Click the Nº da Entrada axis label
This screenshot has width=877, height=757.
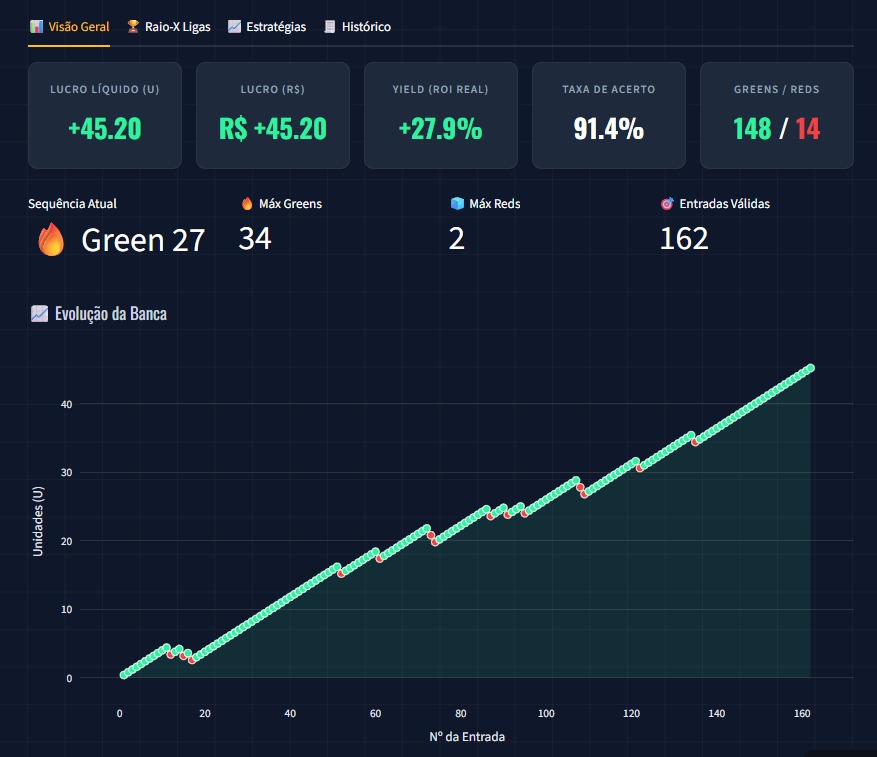point(467,737)
